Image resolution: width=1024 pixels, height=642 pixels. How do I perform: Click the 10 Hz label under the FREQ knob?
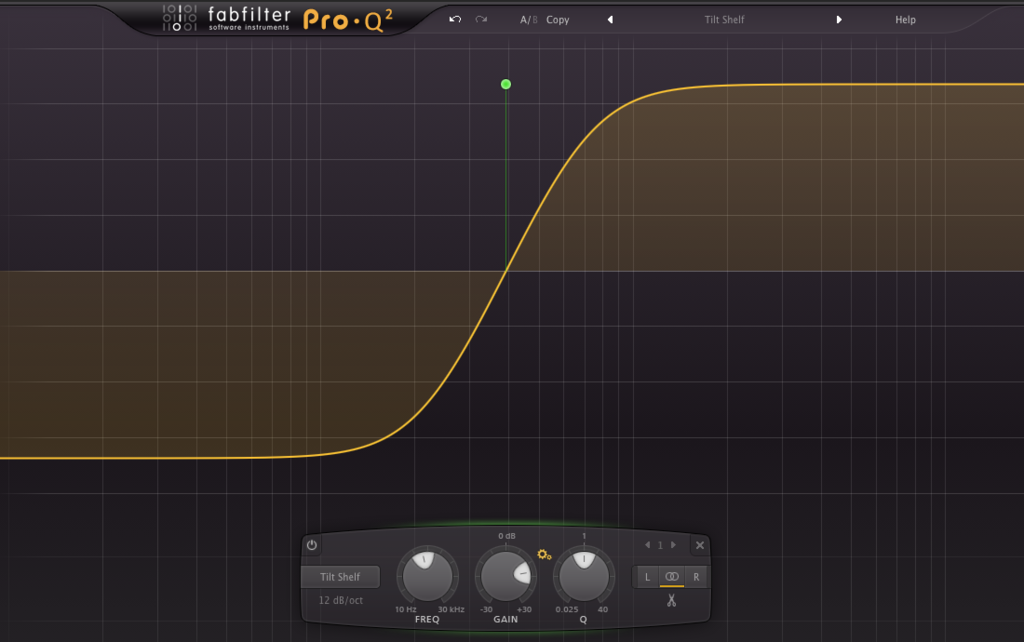coord(406,609)
